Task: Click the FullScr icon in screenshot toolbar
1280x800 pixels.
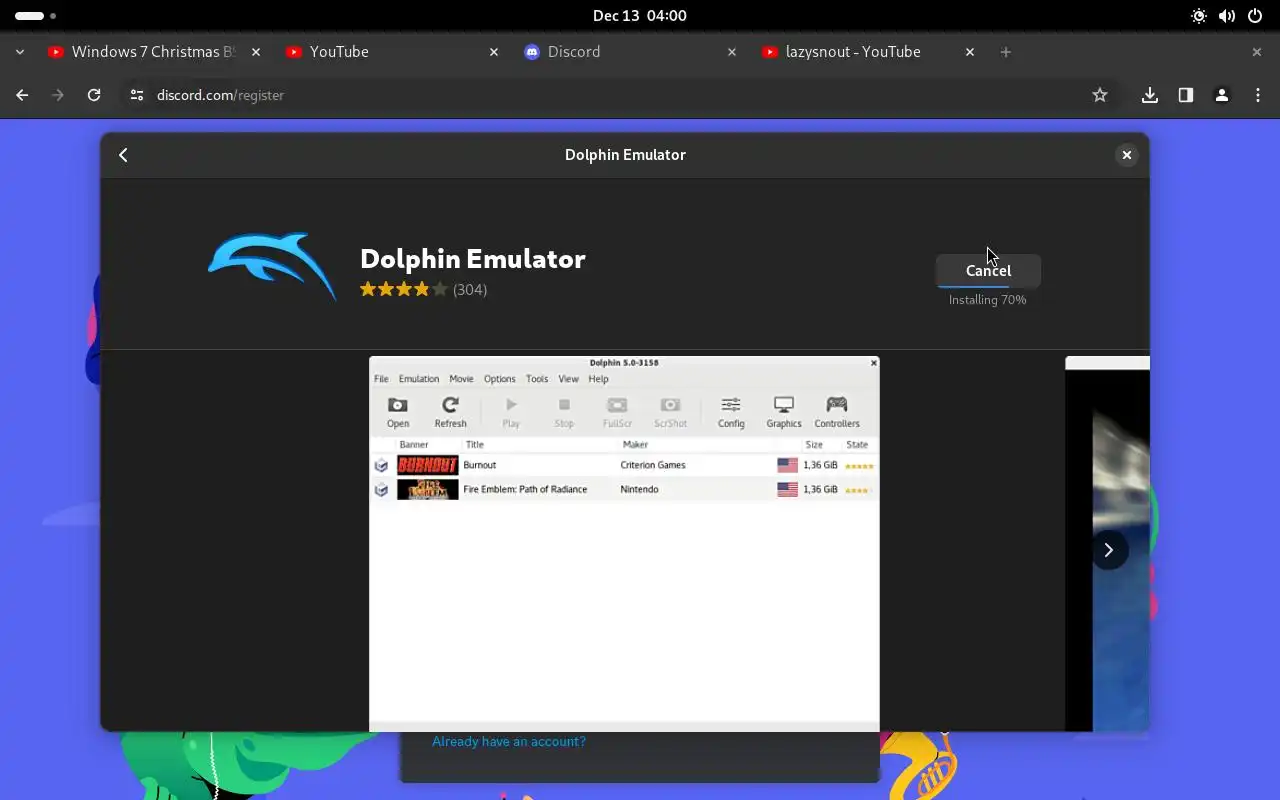Action: coord(617,411)
